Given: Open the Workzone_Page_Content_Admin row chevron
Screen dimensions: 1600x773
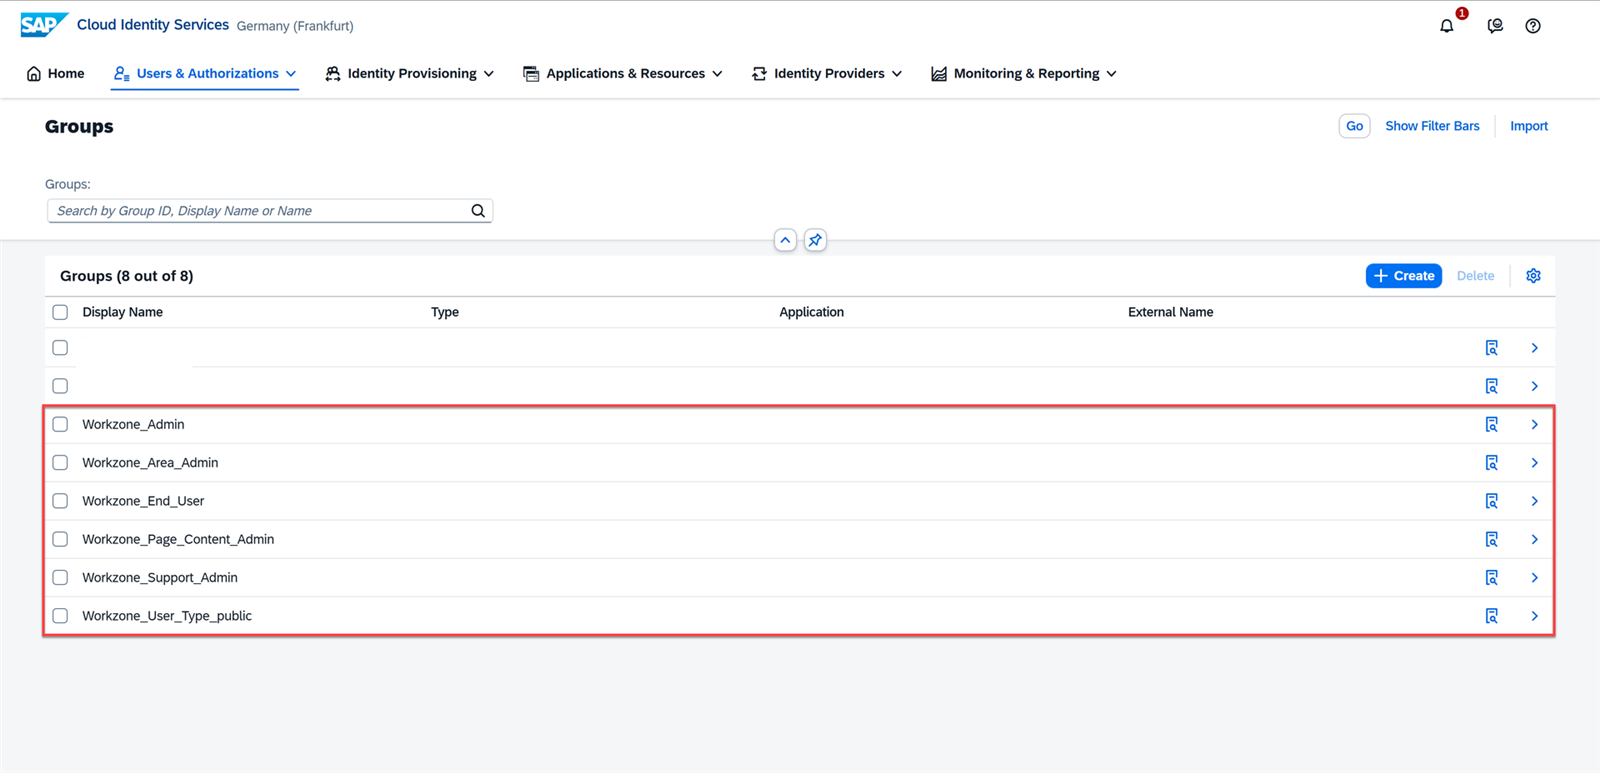Looking at the screenshot, I should 1534,540.
